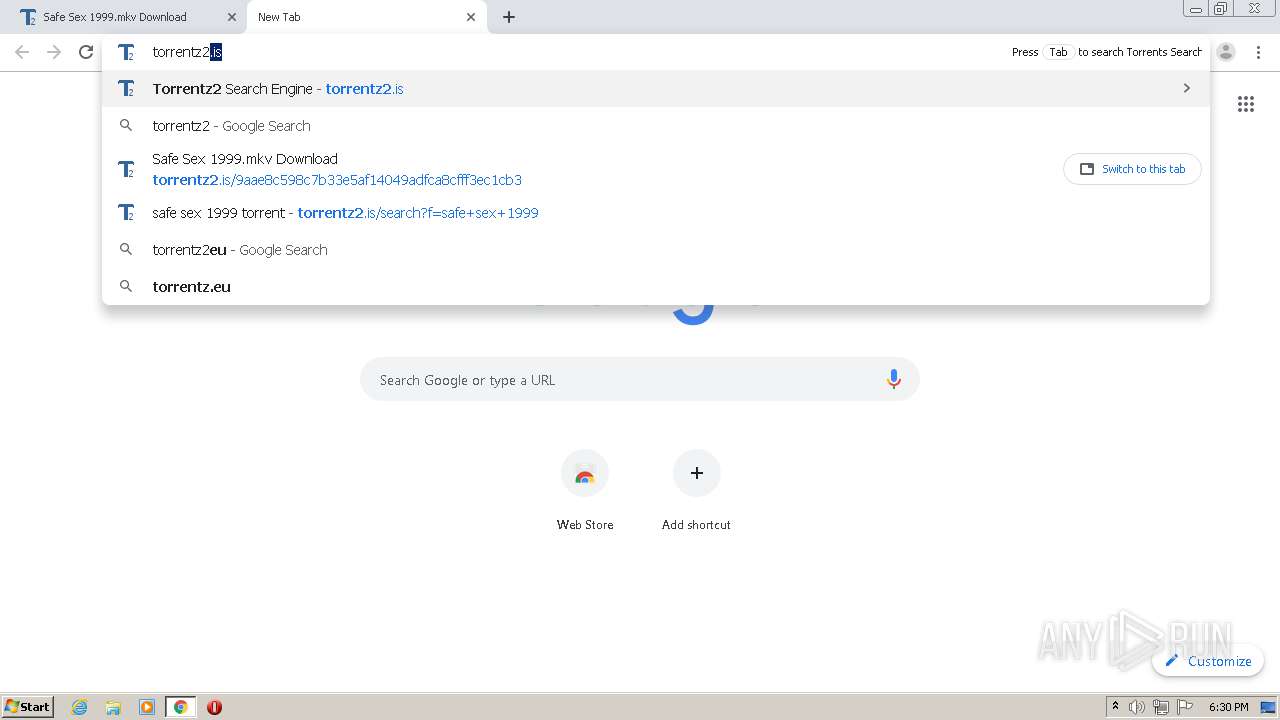The width and height of the screenshot is (1280, 720).
Task: Select the New Tab tab
Action: [x=367, y=17]
